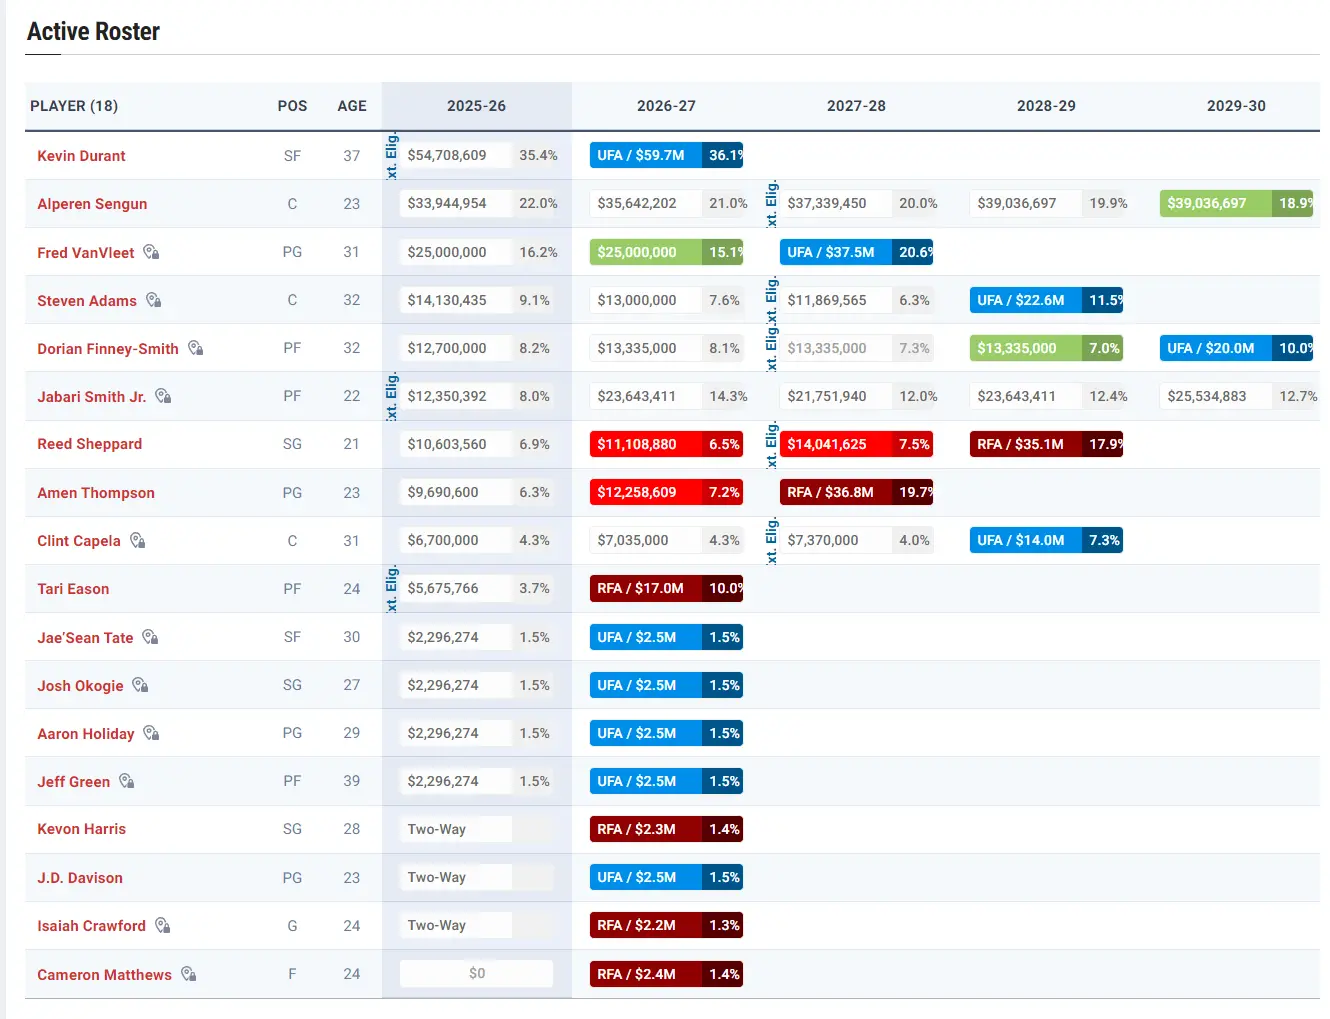Open Kevon Harris' player page
The height and width of the screenshot is (1019, 1330).
pos(81,829)
